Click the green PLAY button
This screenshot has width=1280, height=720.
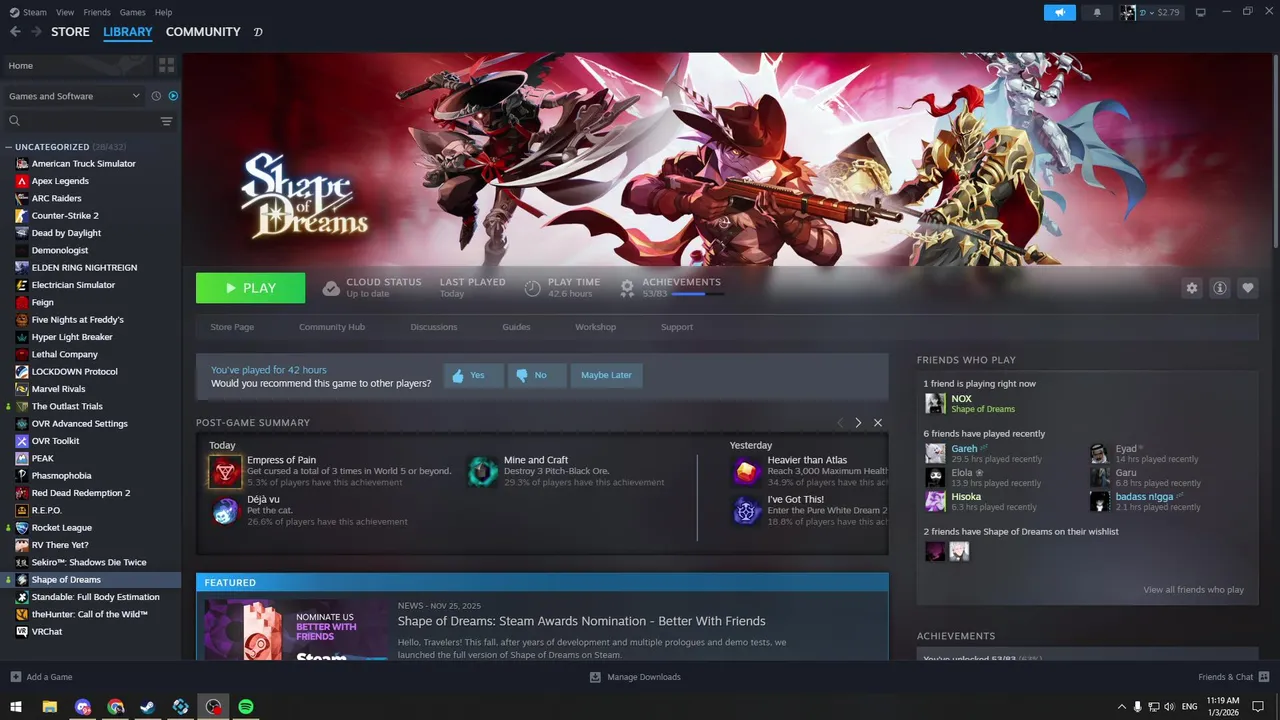pyautogui.click(x=251, y=288)
